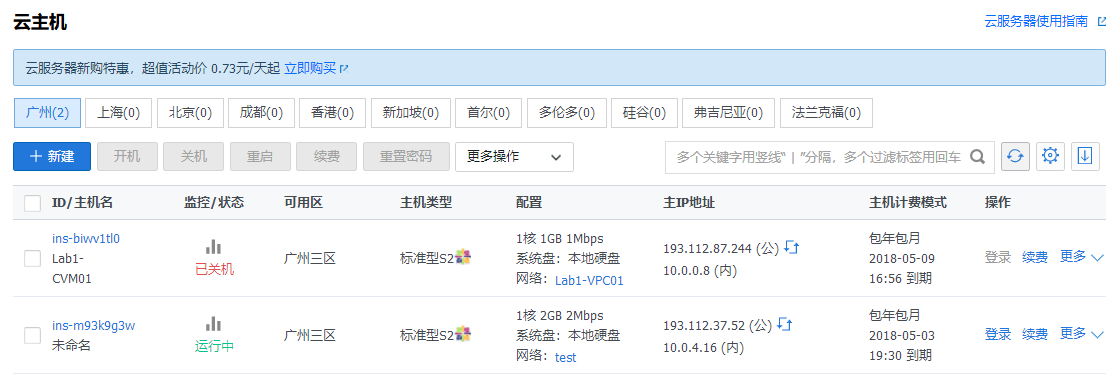The width and height of the screenshot is (1115, 382).
Task: Click the 开机 button
Action: tap(127, 156)
